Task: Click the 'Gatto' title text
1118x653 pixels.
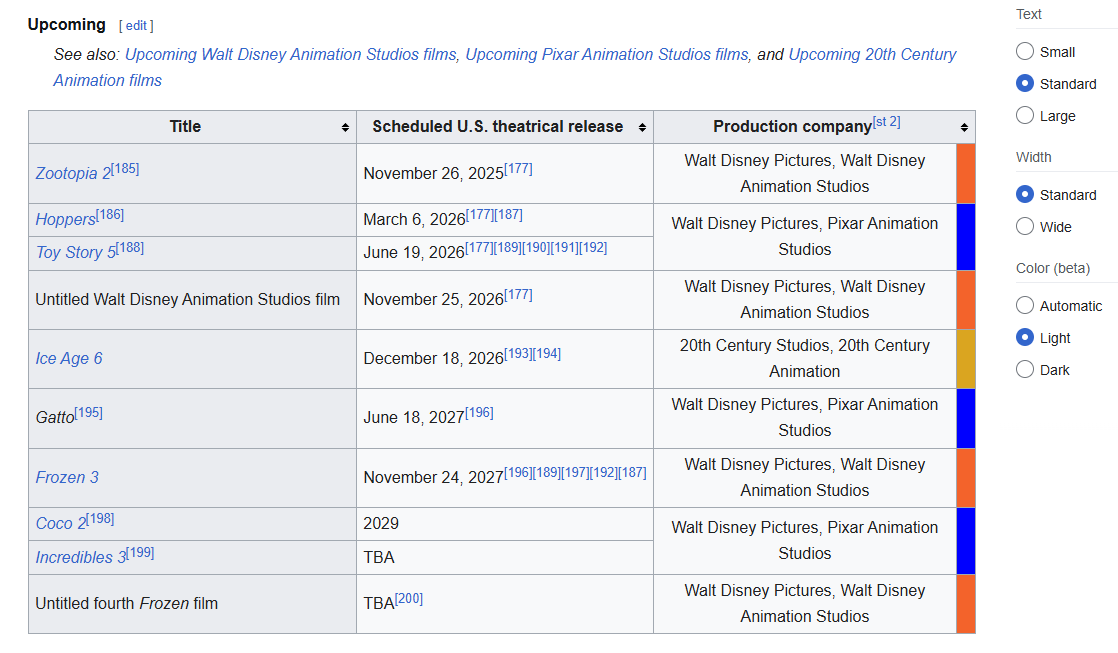Action: coord(55,418)
